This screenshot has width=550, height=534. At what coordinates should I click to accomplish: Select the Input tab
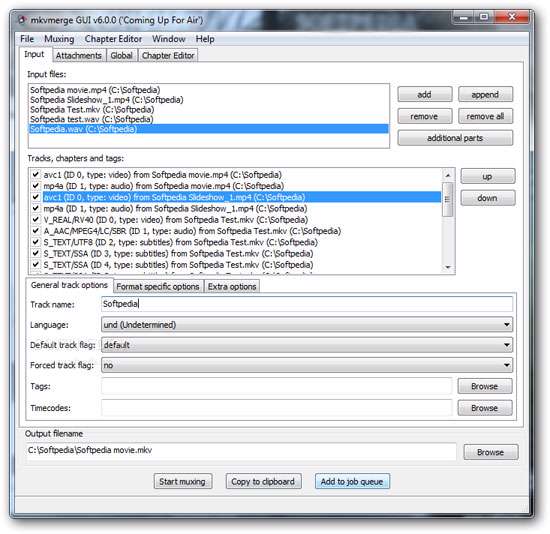click(34, 54)
